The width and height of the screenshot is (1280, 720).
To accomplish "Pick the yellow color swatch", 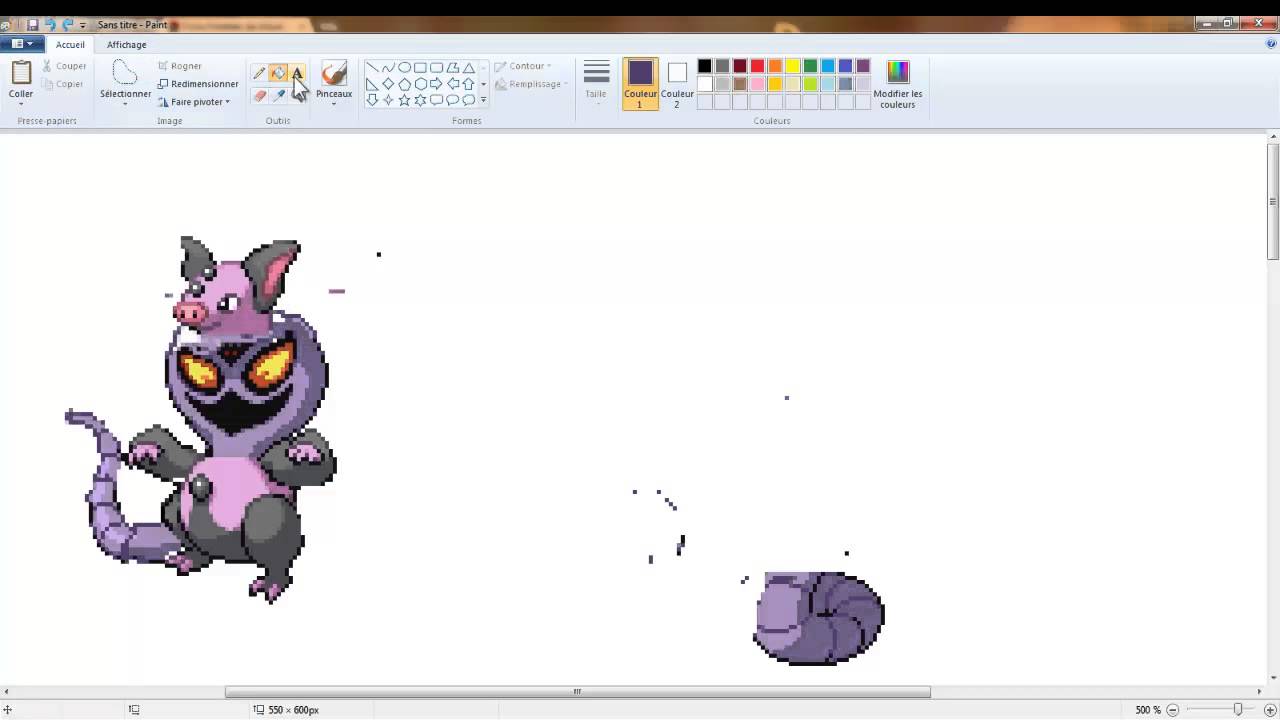I will coord(793,66).
